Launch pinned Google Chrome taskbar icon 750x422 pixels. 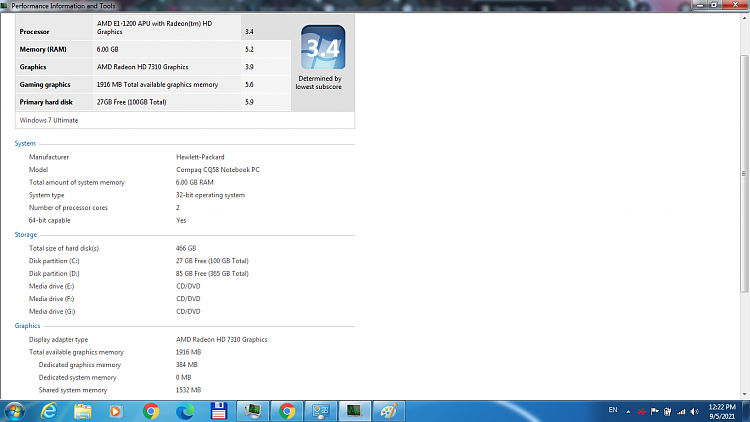click(151, 411)
